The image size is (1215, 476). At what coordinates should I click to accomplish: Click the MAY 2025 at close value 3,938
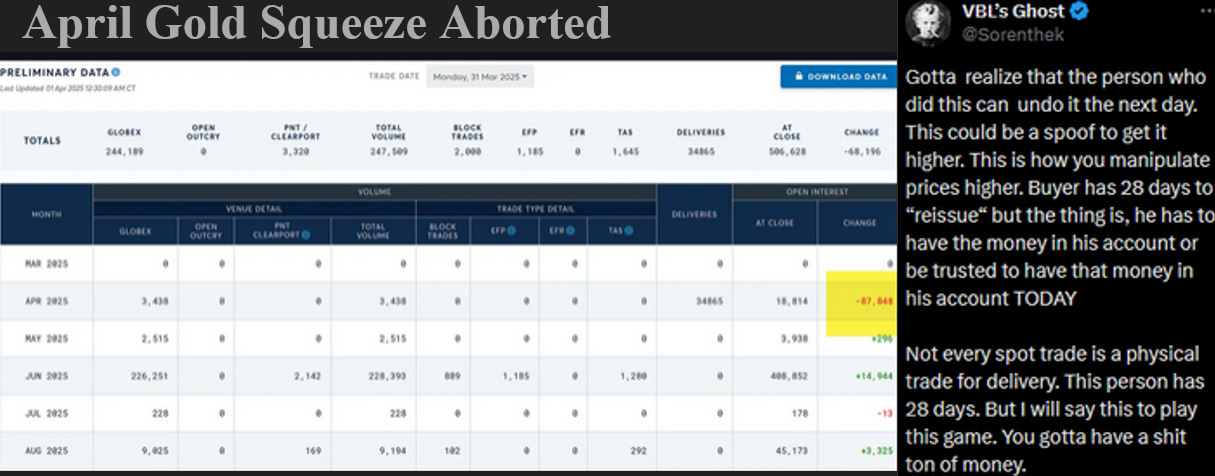(x=792, y=338)
